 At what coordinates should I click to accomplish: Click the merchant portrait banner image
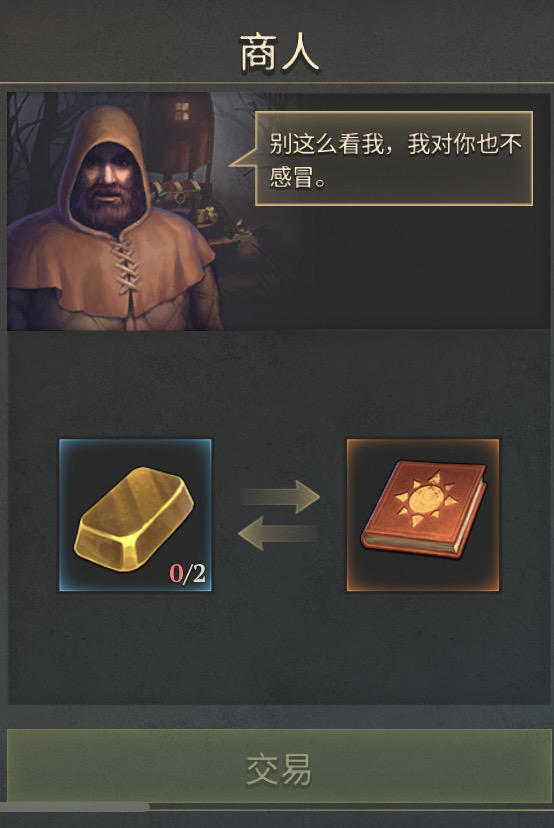point(278,211)
